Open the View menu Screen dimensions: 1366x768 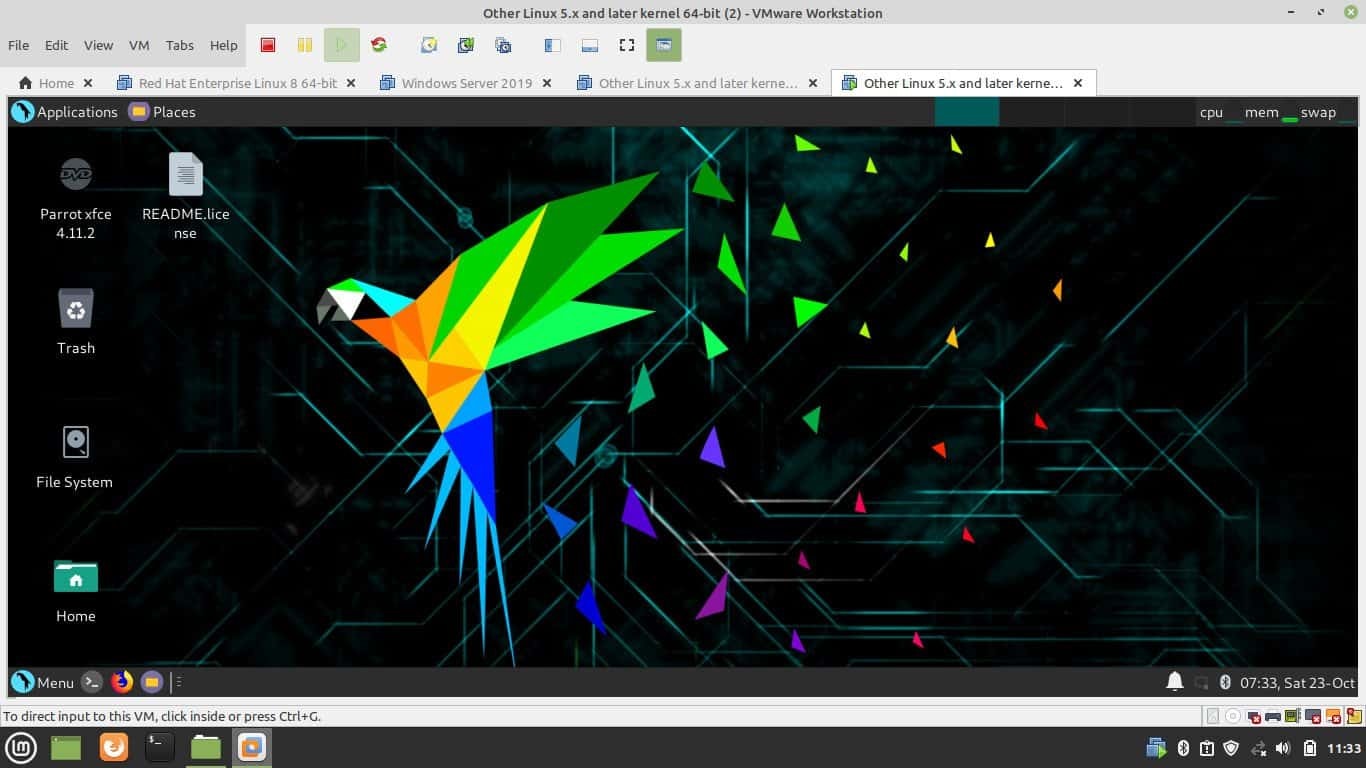(x=98, y=45)
